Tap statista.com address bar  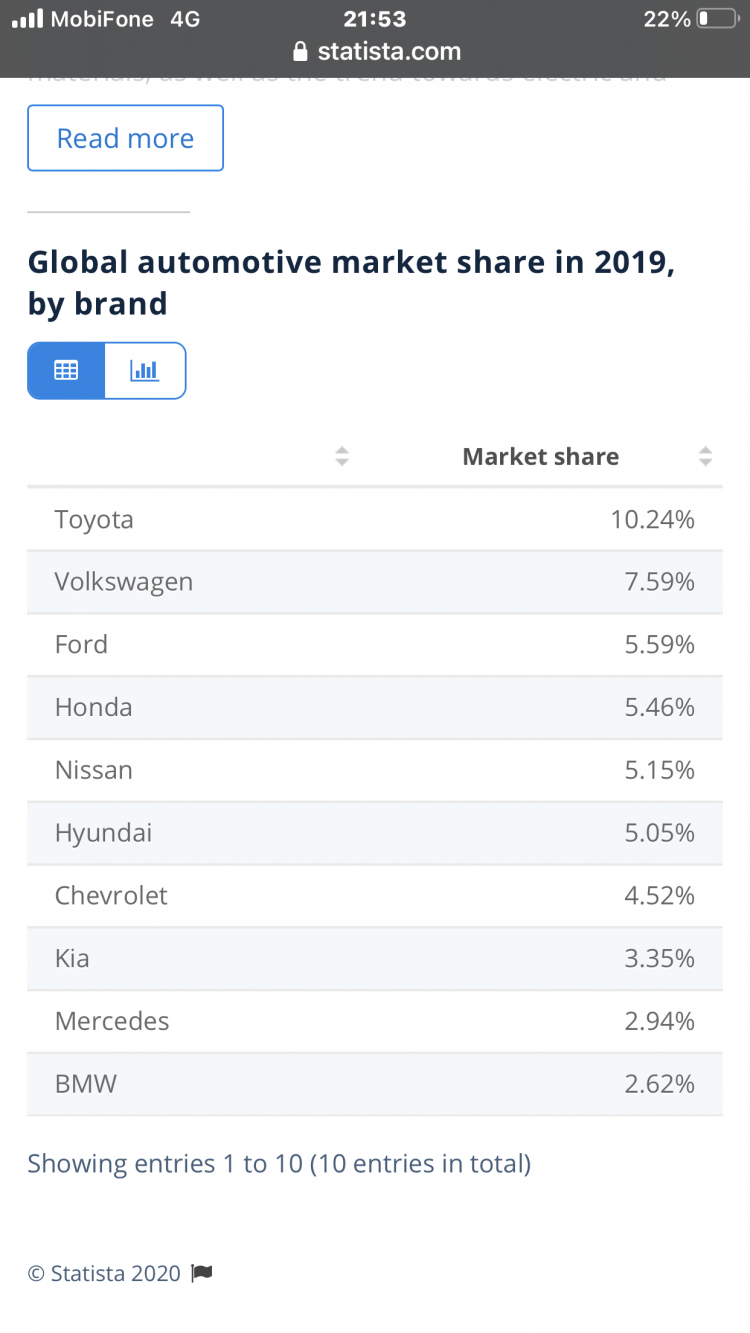376,52
